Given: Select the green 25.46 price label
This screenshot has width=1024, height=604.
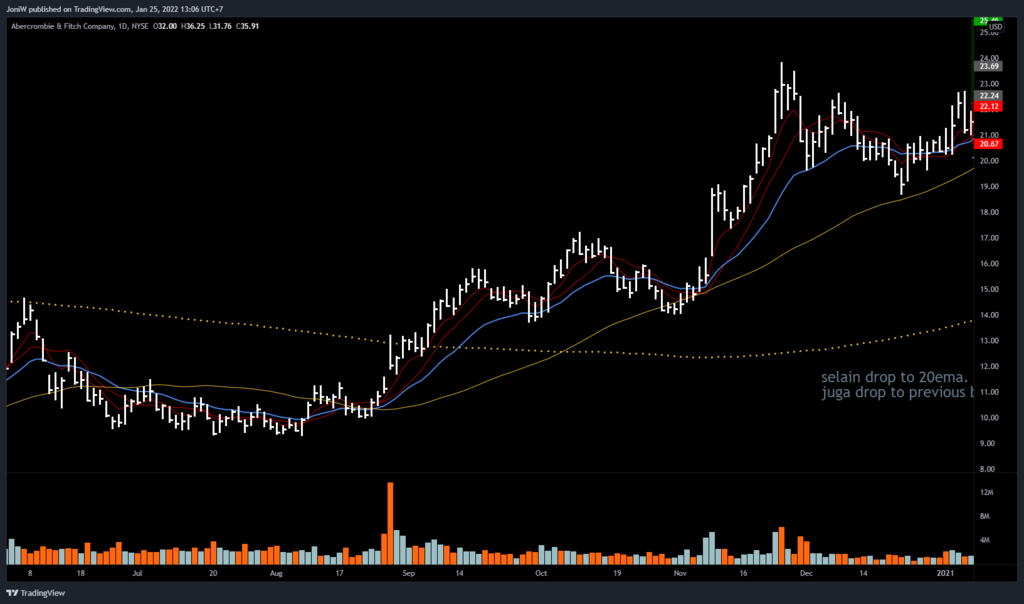Looking at the screenshot, I should coord(990,19).
